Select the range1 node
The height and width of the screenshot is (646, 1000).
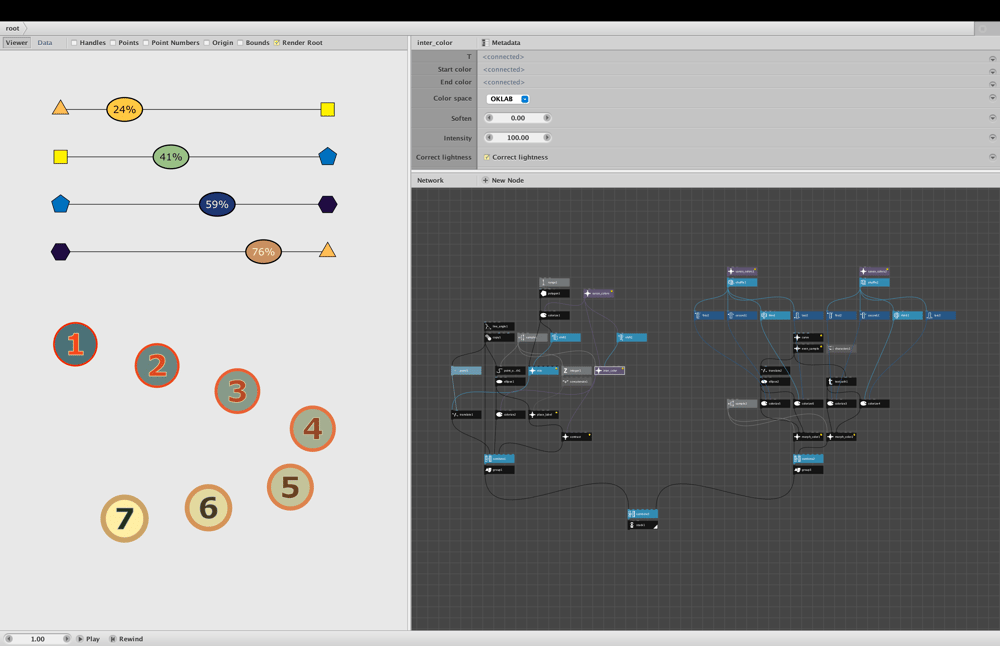[x=554, y=282]
